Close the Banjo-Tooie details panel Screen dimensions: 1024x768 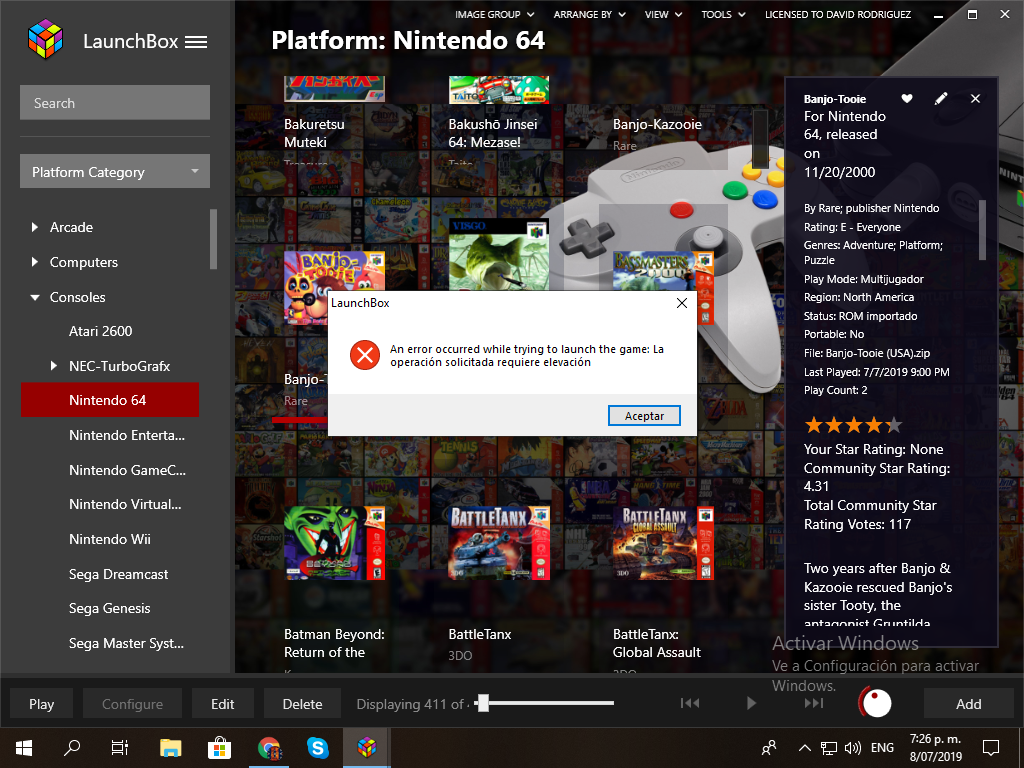click(975, 99)
